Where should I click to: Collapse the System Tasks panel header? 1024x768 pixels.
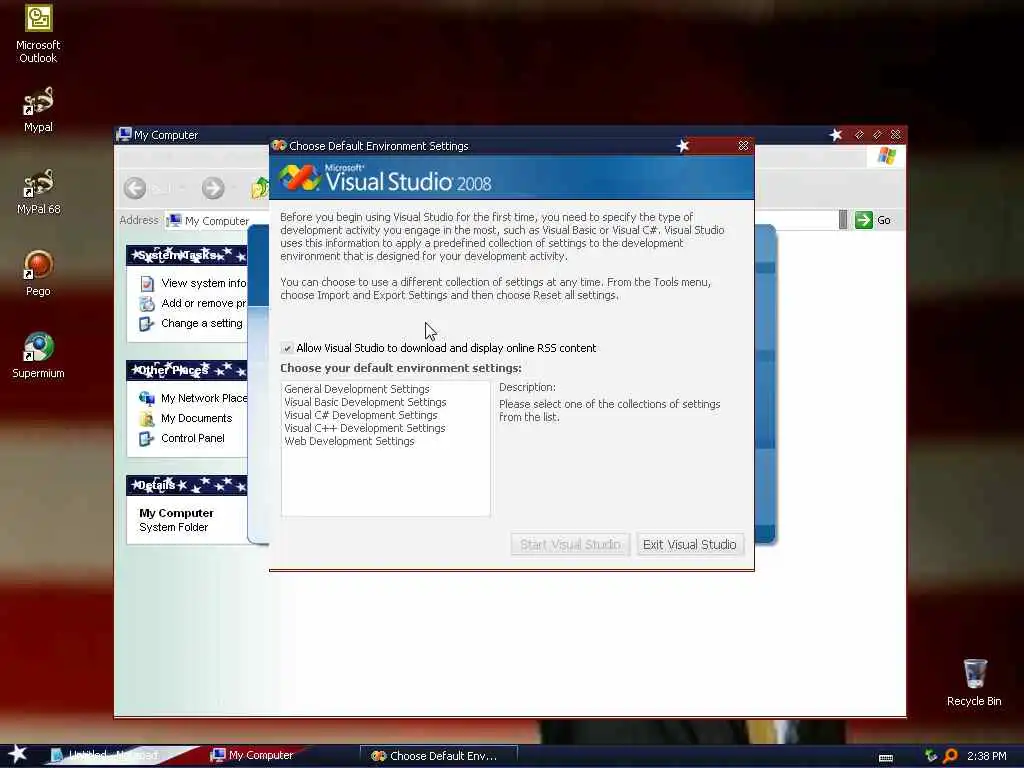pos(187,255)
